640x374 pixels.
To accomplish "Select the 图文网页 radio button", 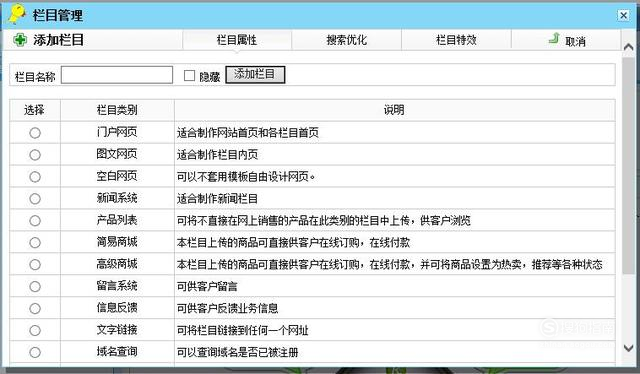I will 35,155.
